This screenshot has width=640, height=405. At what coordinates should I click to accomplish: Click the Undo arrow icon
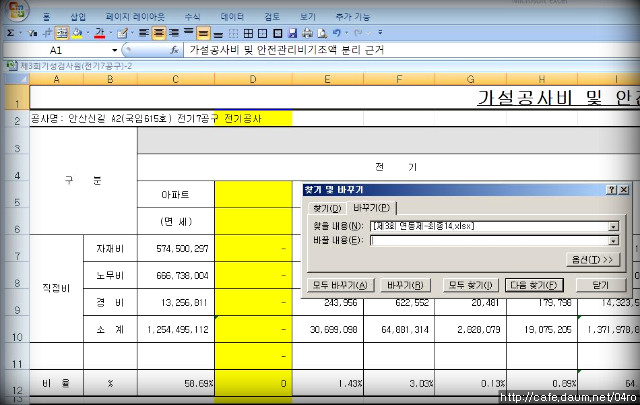click(337, 33)
